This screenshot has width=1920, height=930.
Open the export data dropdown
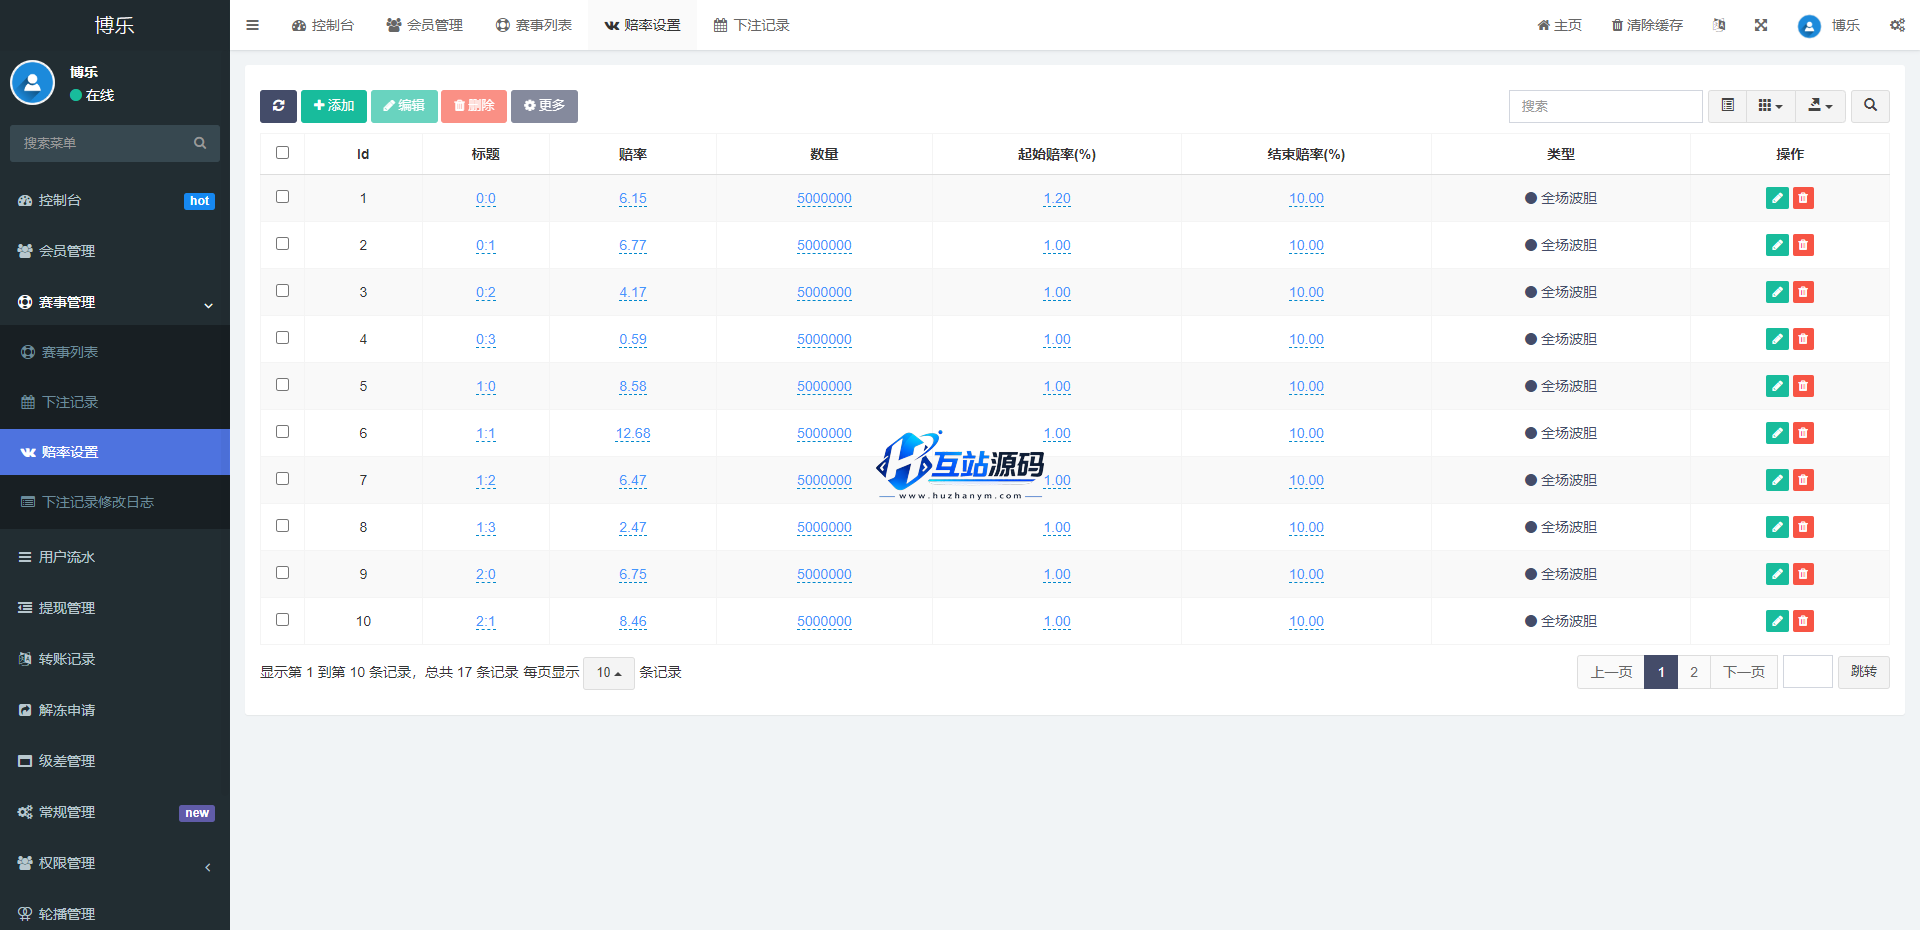click(x=1820, y=106)
